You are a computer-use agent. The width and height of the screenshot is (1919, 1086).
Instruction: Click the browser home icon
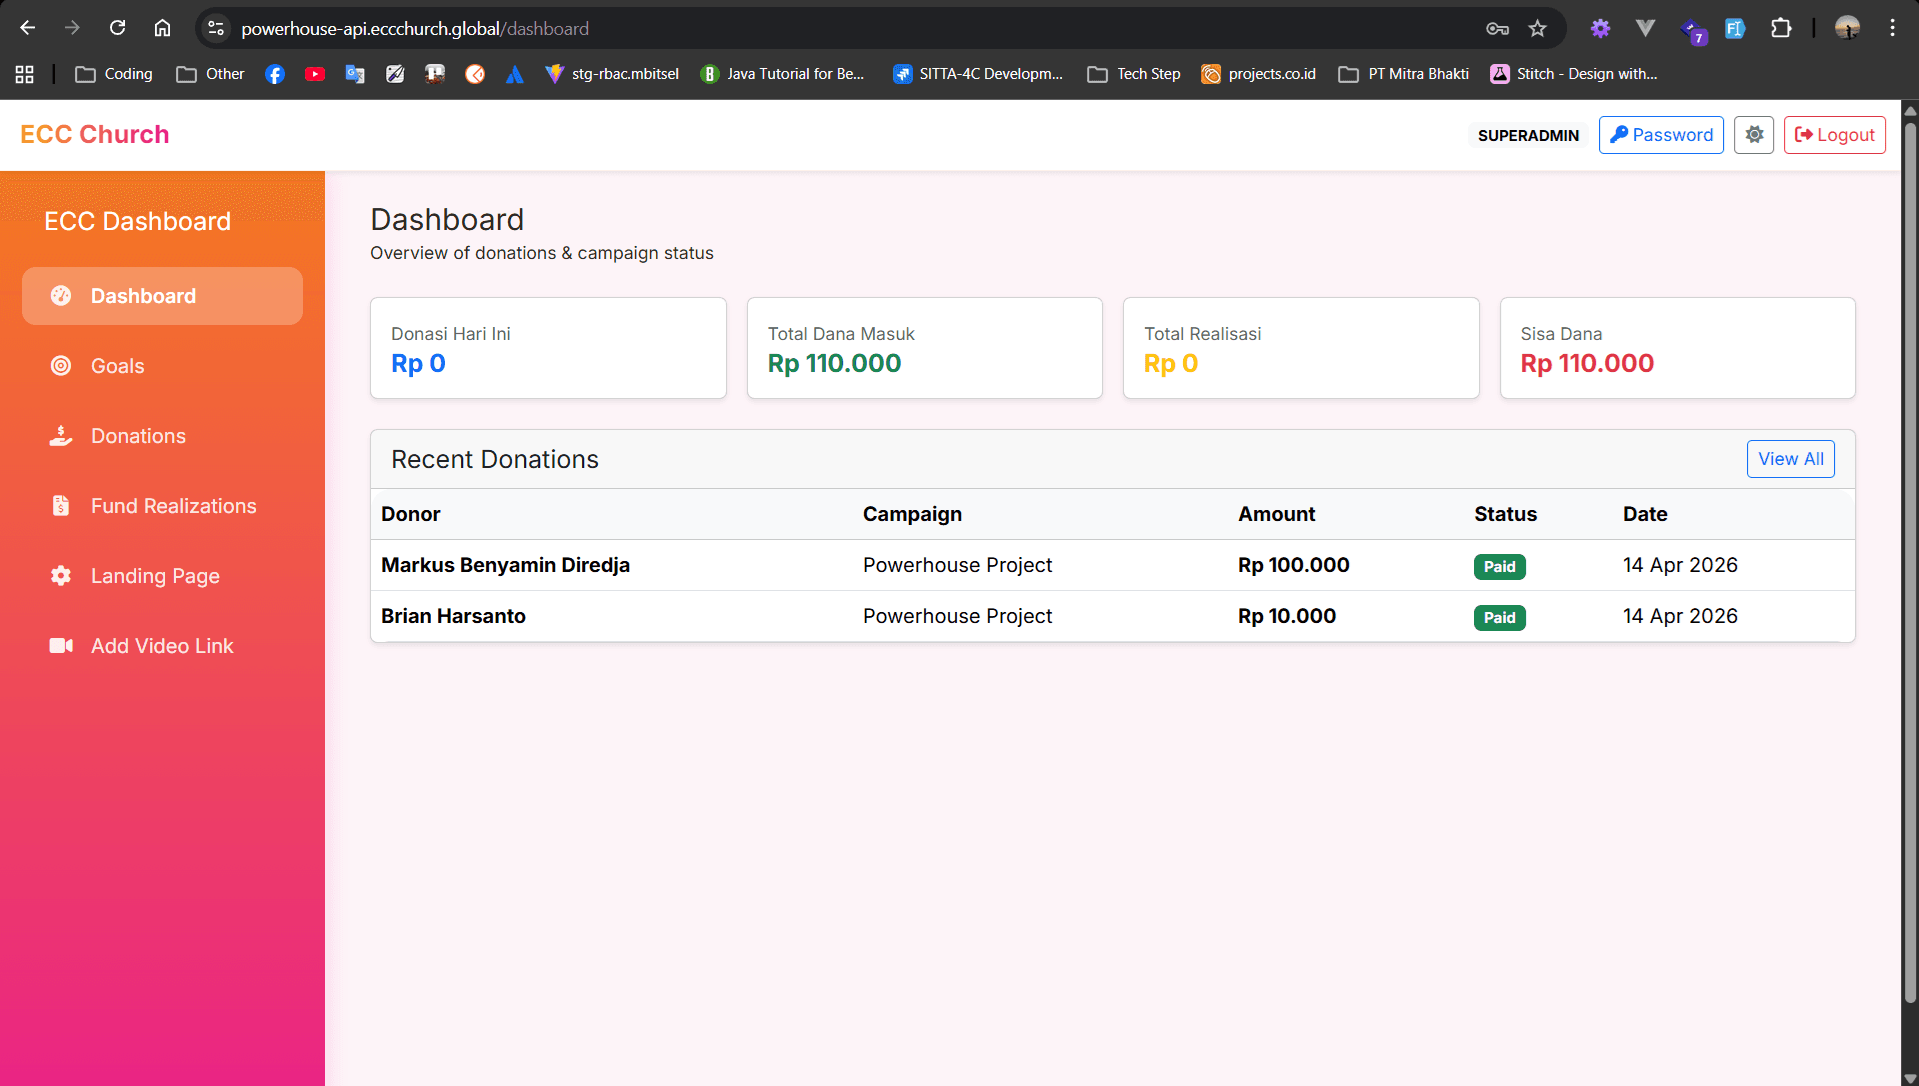tap(162, 28)
